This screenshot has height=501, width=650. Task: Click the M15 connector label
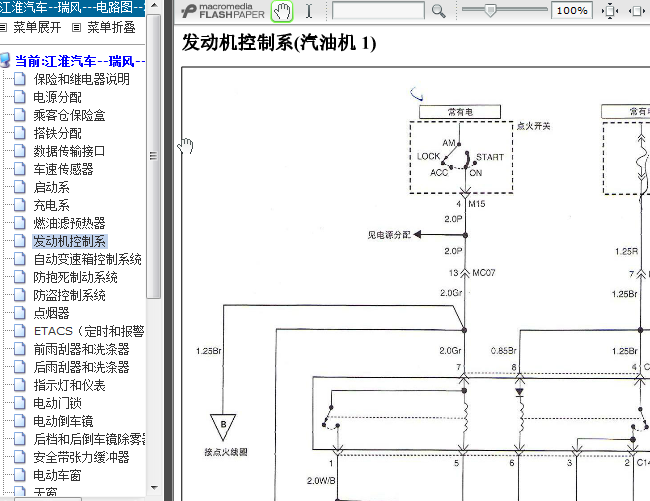tap(477, 204)
